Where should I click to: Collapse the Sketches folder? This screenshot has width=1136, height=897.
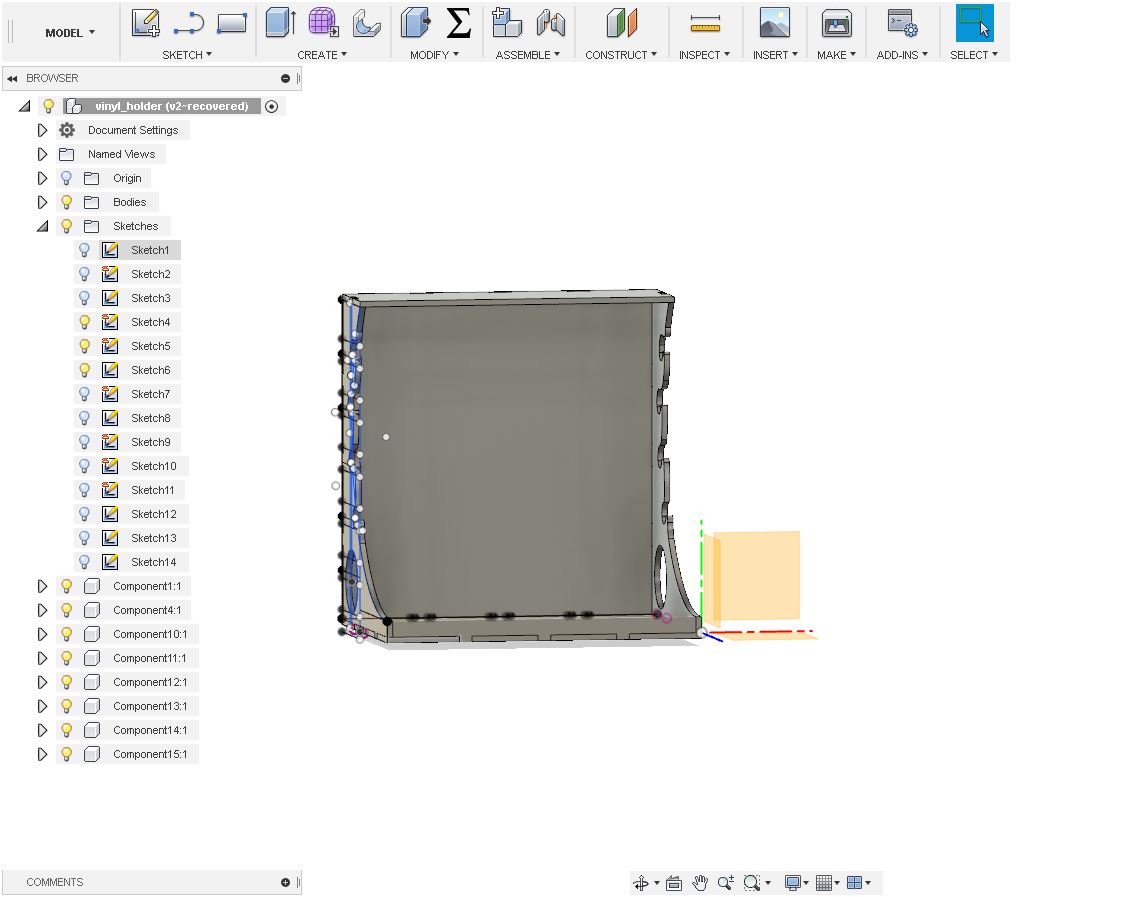42,226
